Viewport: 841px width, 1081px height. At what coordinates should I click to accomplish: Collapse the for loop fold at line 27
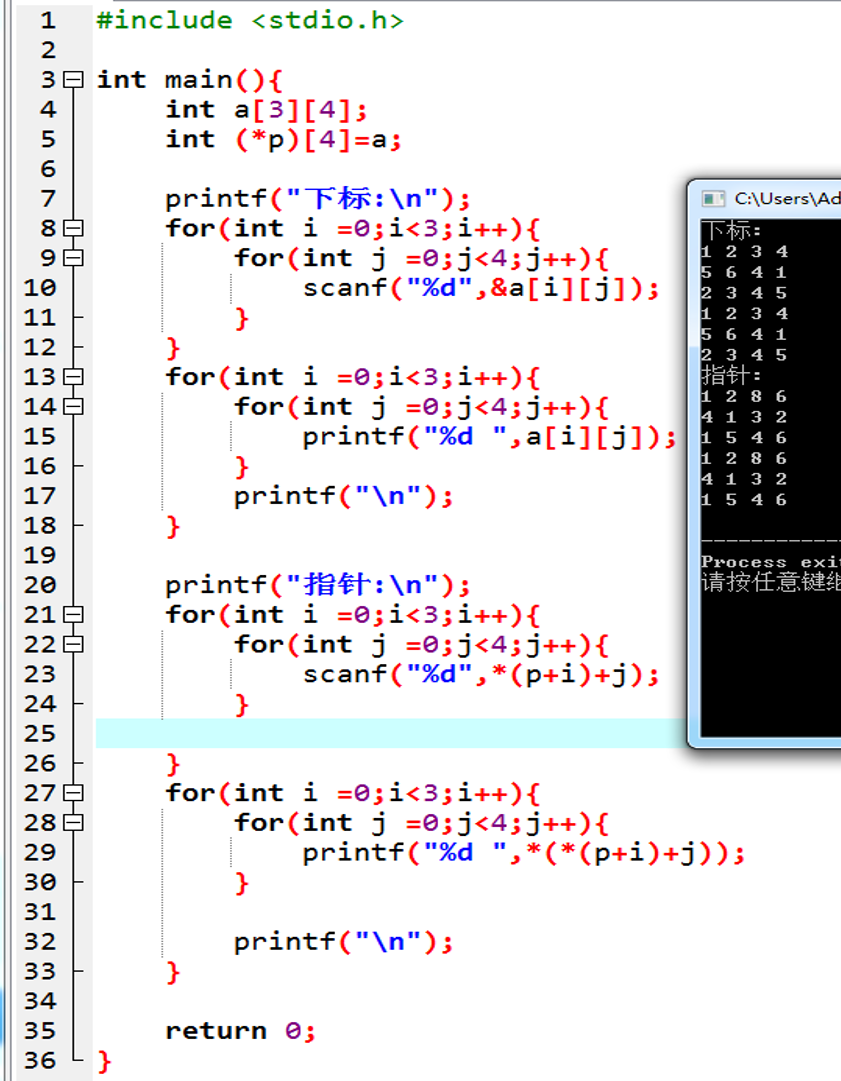(x=73, y=793)
